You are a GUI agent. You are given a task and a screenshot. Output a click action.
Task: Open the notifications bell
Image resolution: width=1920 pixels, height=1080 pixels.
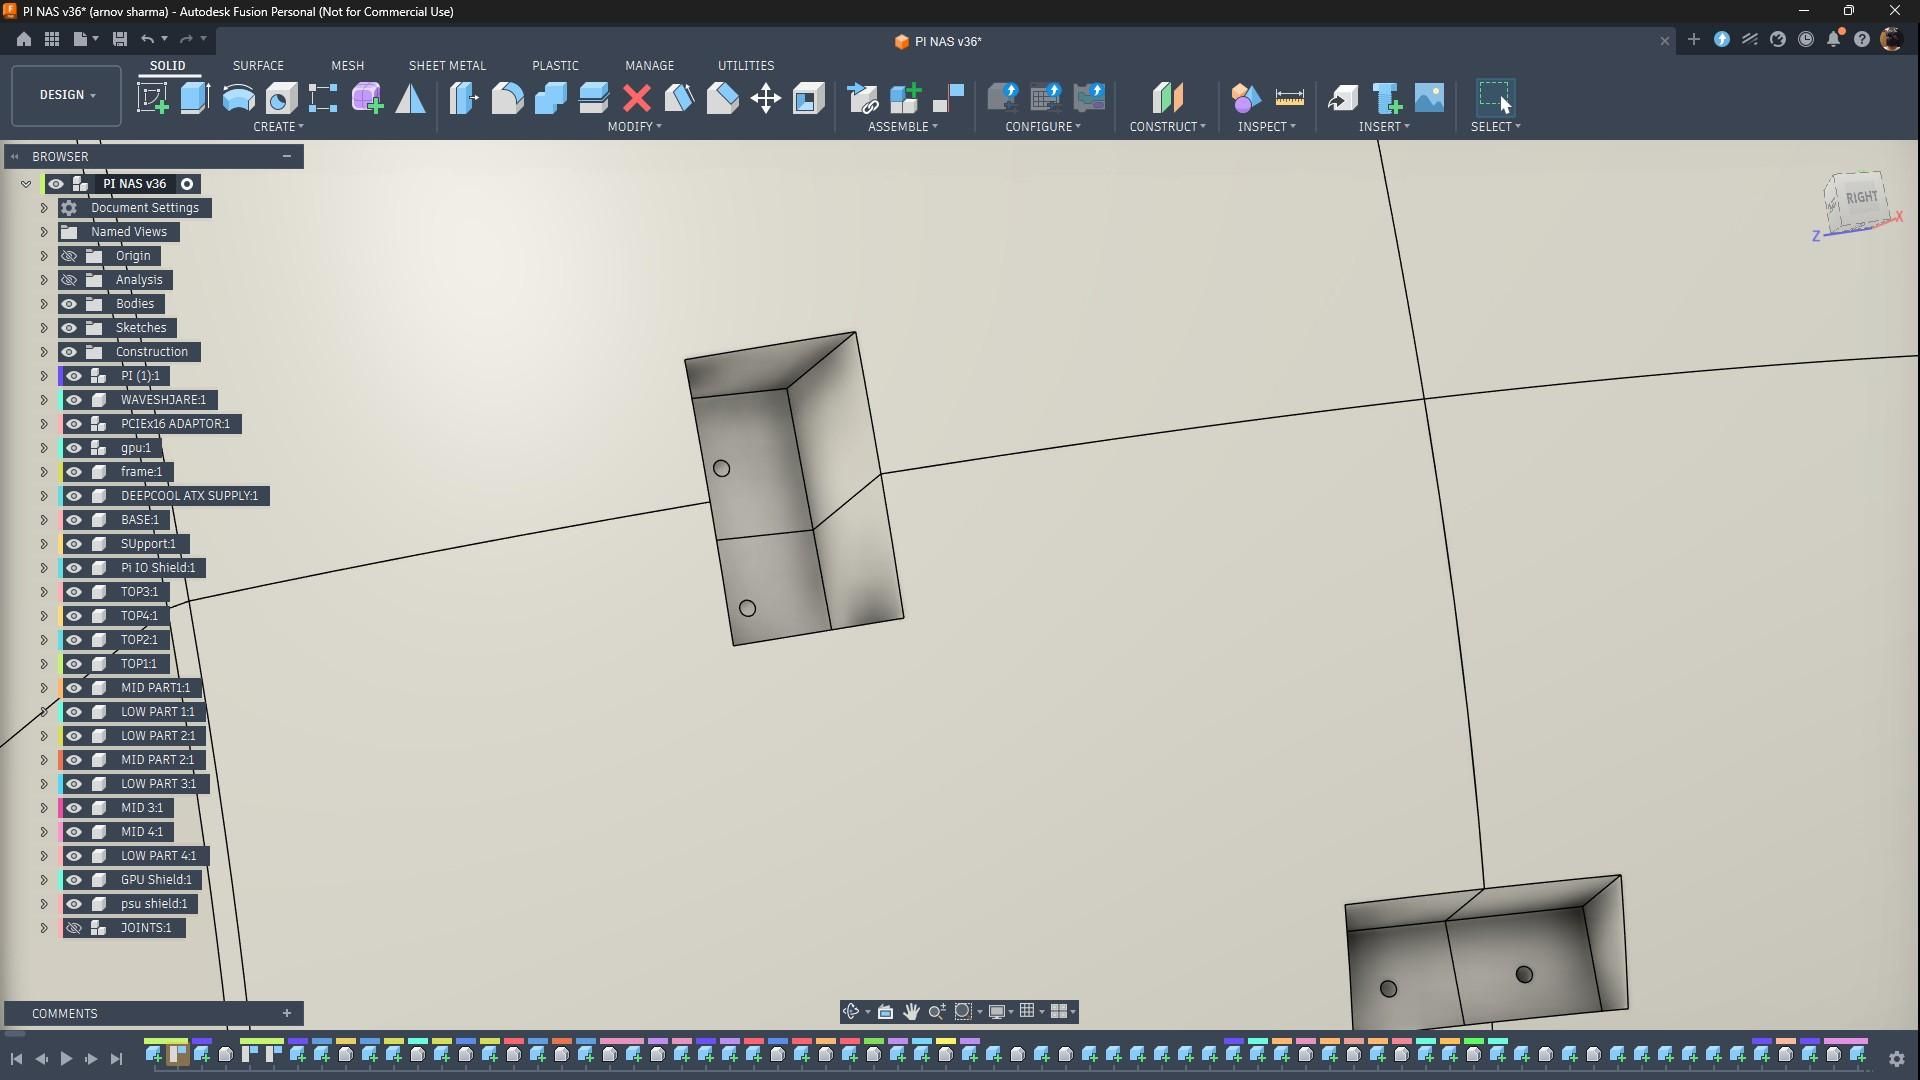click(x=1834, y=40)
